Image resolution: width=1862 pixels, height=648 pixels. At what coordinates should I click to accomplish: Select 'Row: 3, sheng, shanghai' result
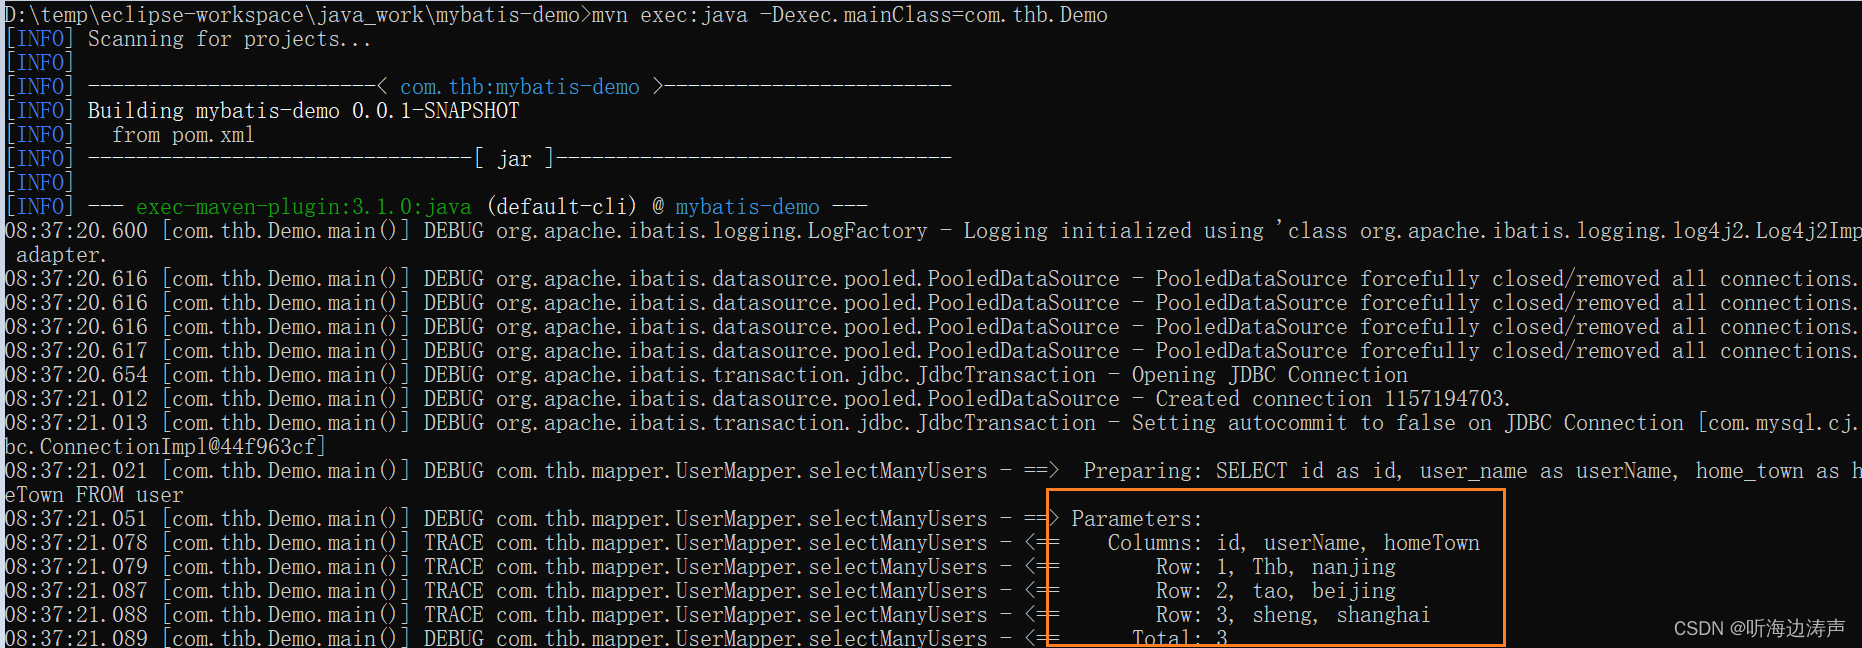(x=1293, y=615)
